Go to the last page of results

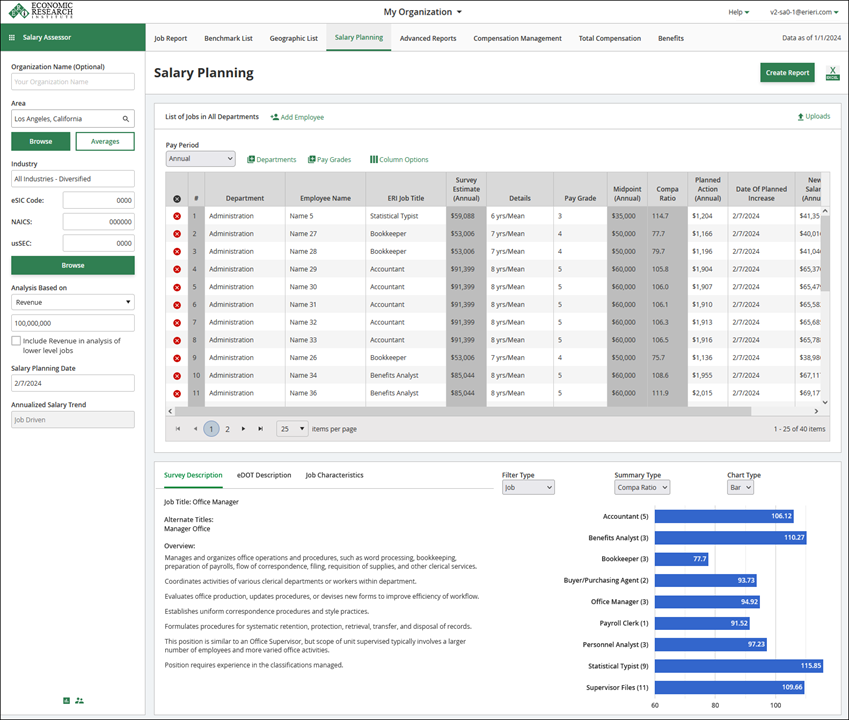click(261, 429)
